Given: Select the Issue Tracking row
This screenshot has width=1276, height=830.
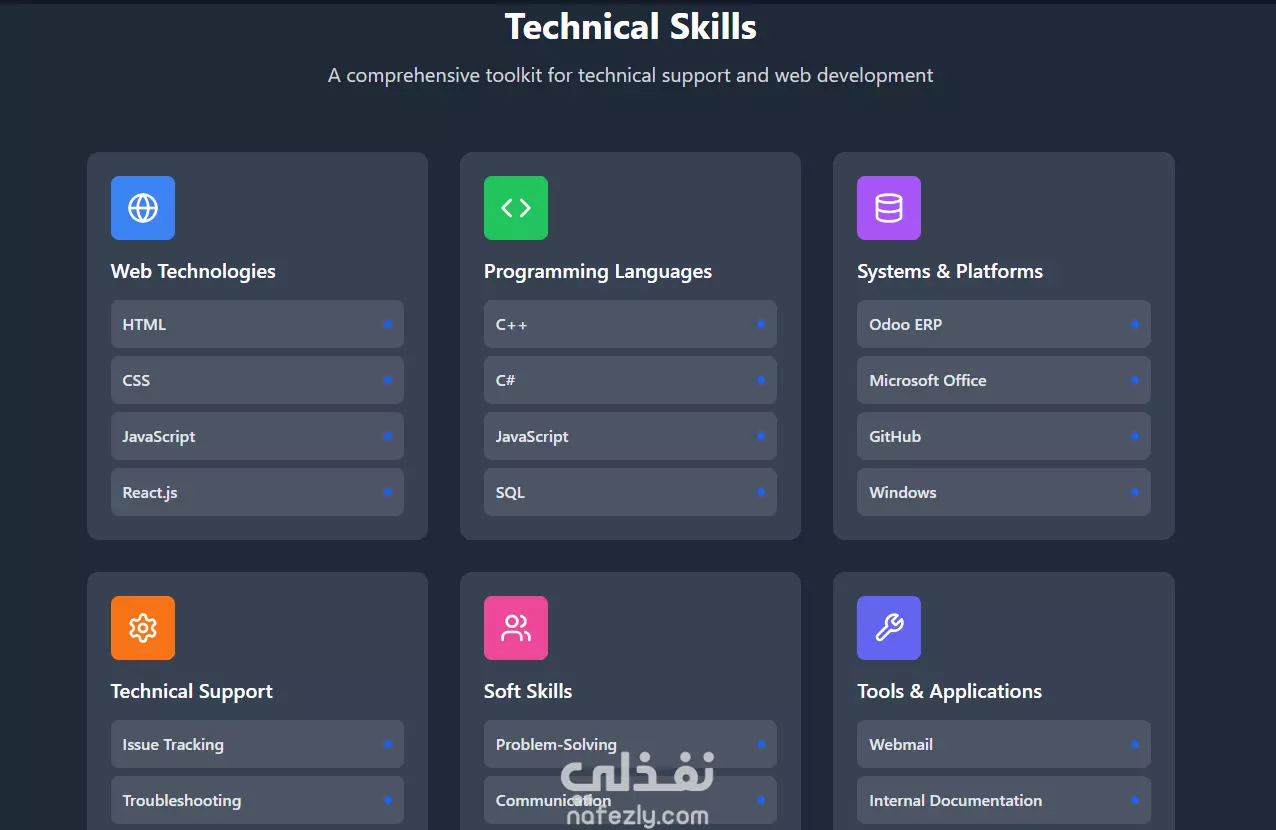Looking at the screenshot, I should click(x=257, y=744).
